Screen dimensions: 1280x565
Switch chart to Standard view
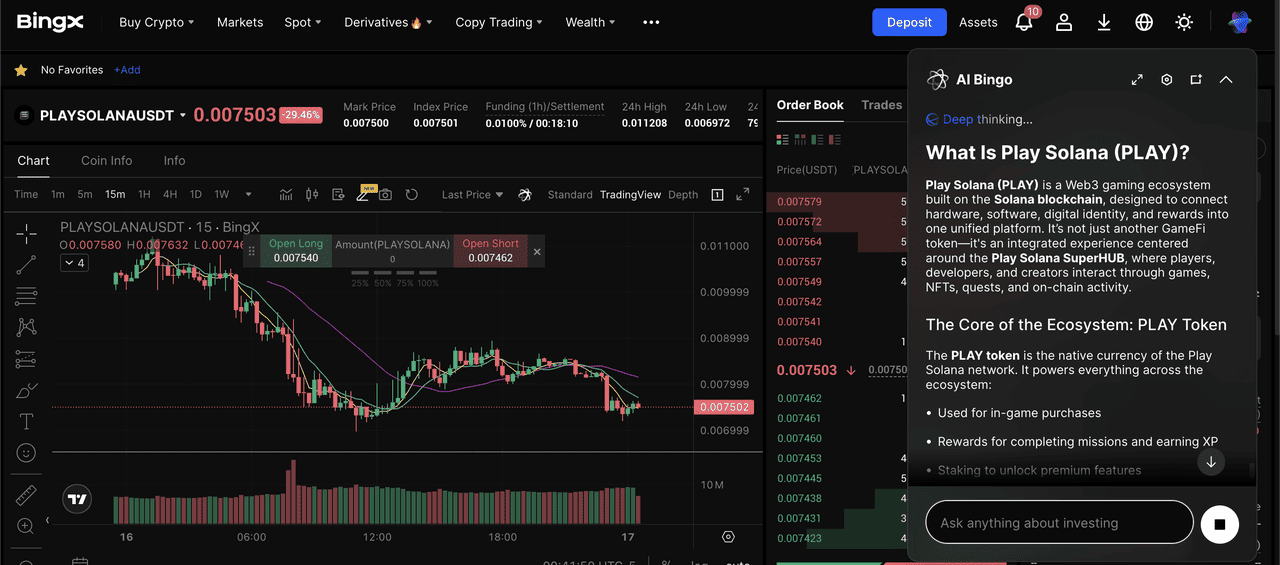point(570,195)
